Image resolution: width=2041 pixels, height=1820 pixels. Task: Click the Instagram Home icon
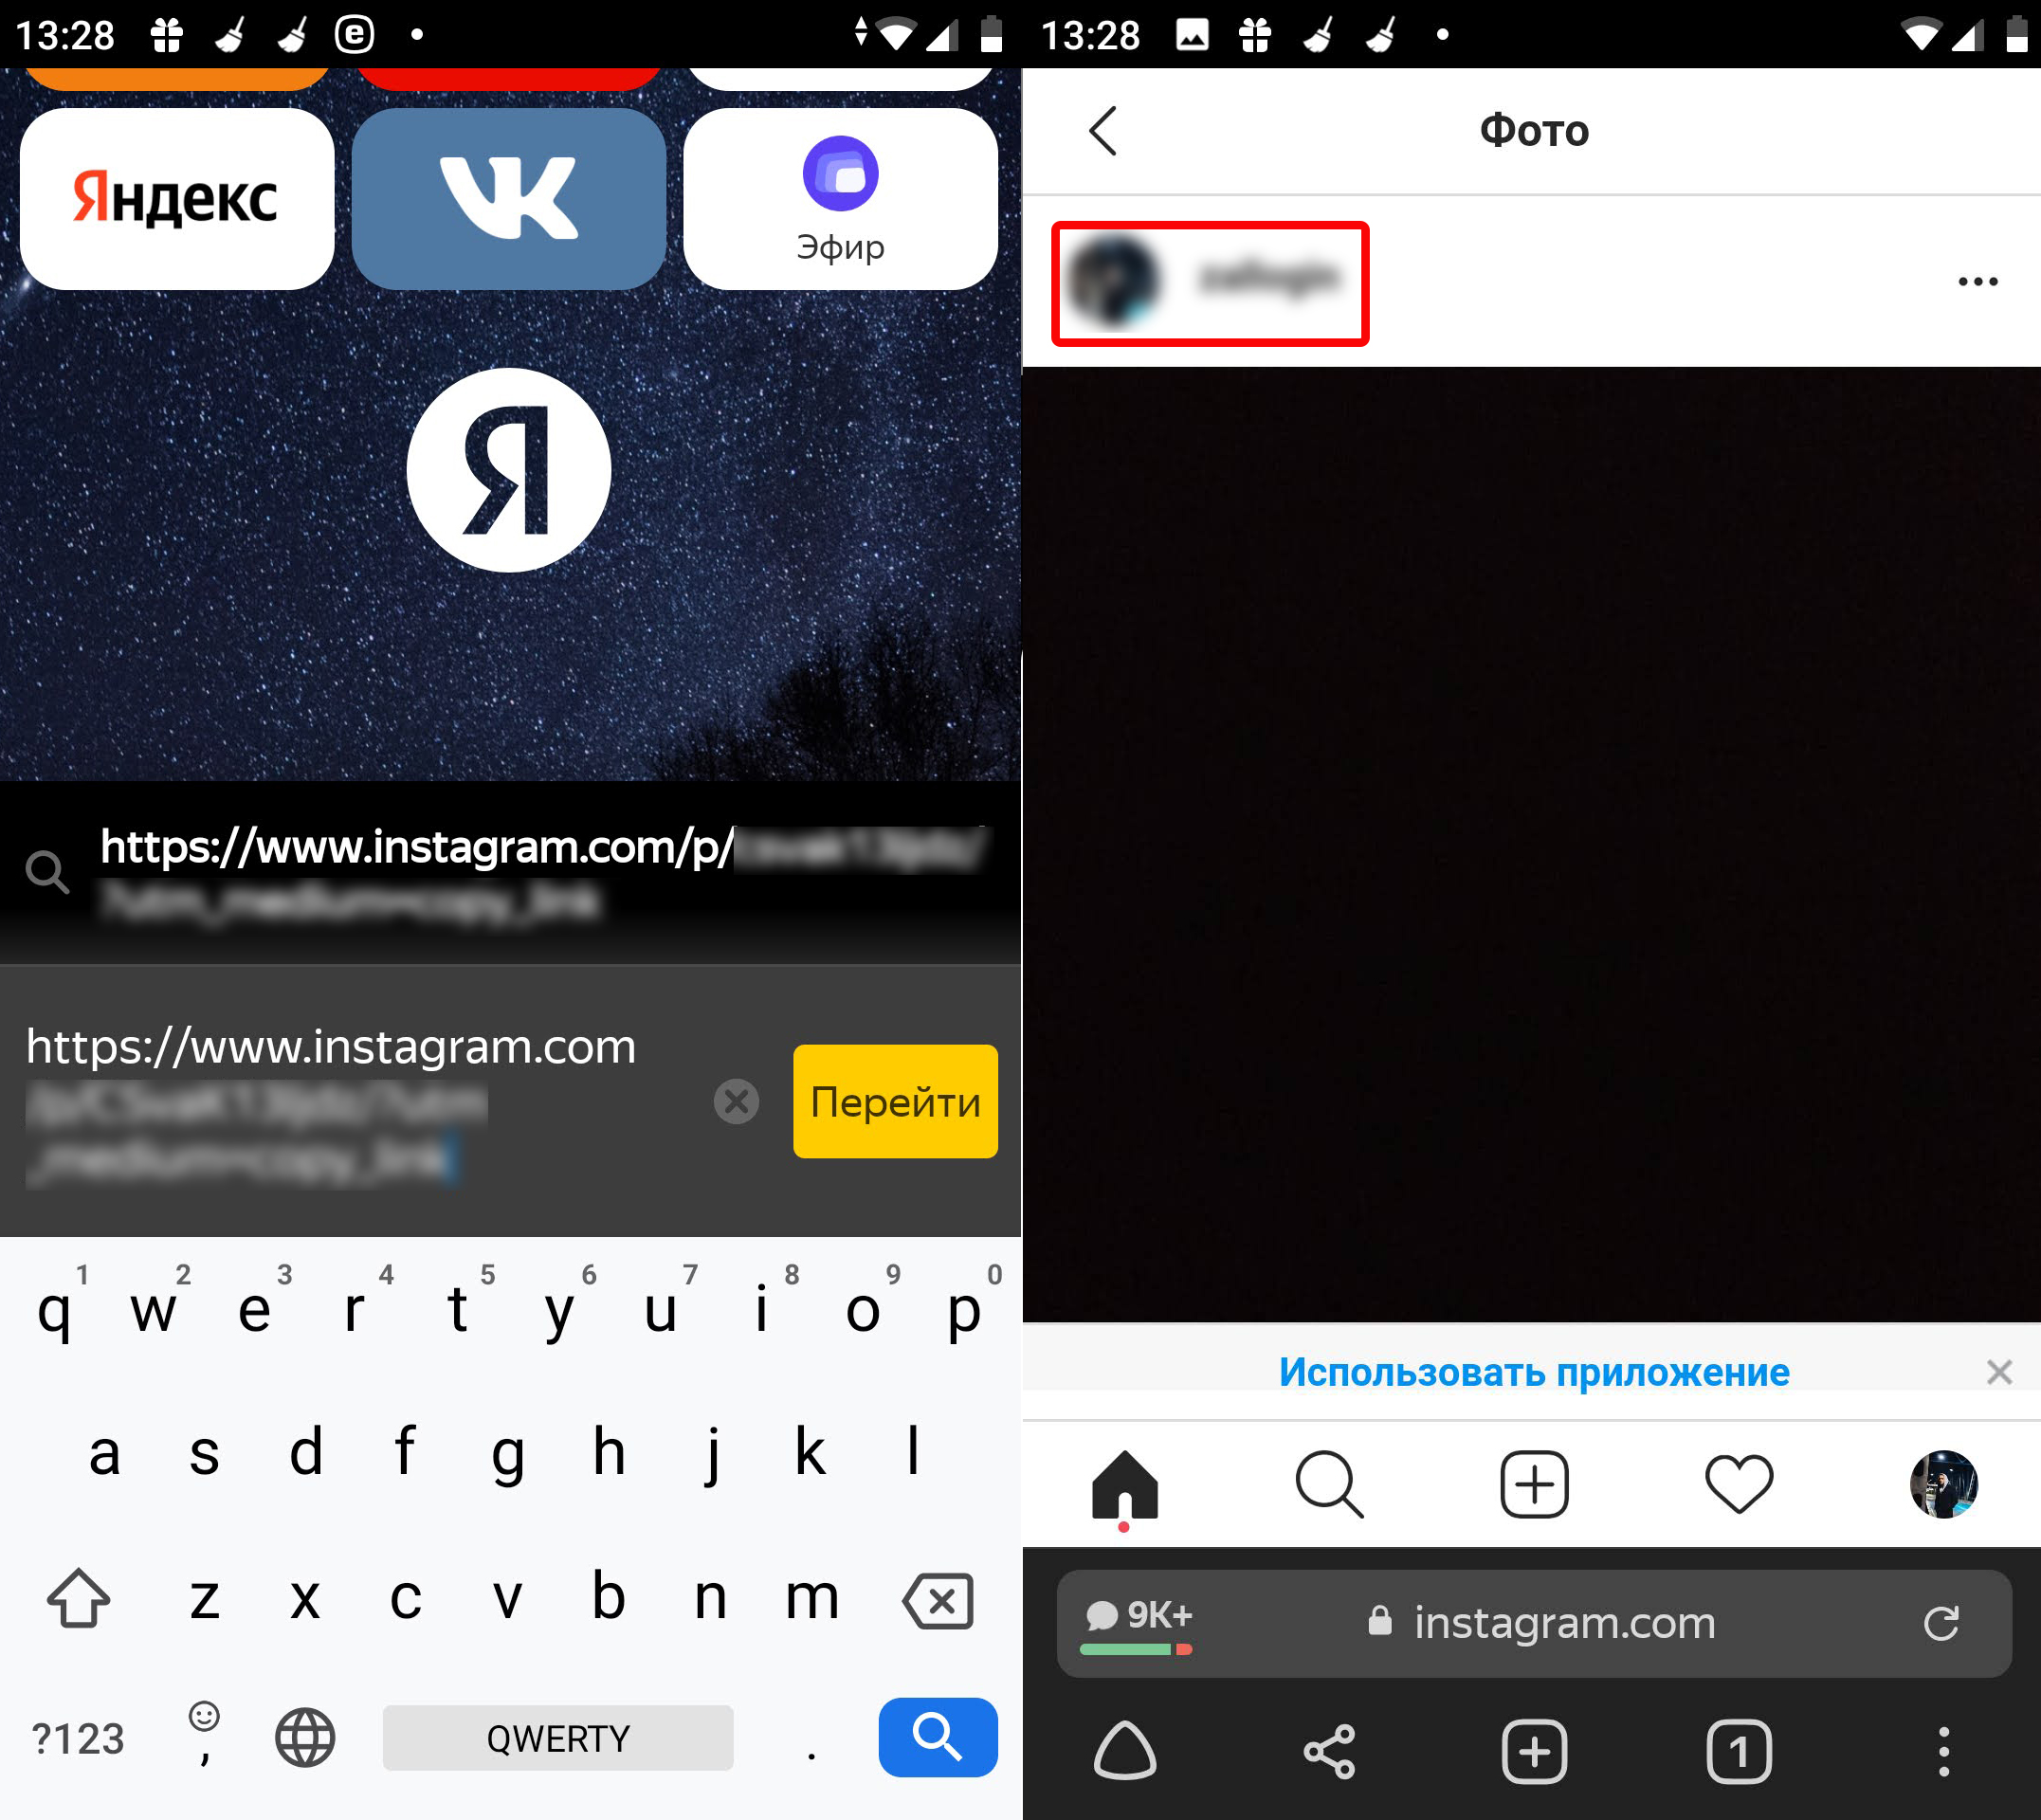click(1126, 1505)
